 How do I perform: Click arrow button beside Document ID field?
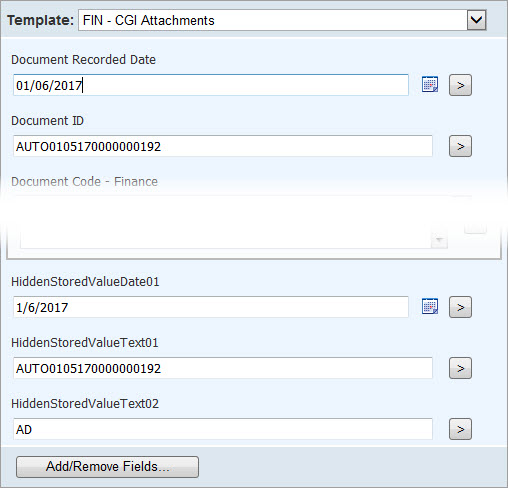point(460,146)
